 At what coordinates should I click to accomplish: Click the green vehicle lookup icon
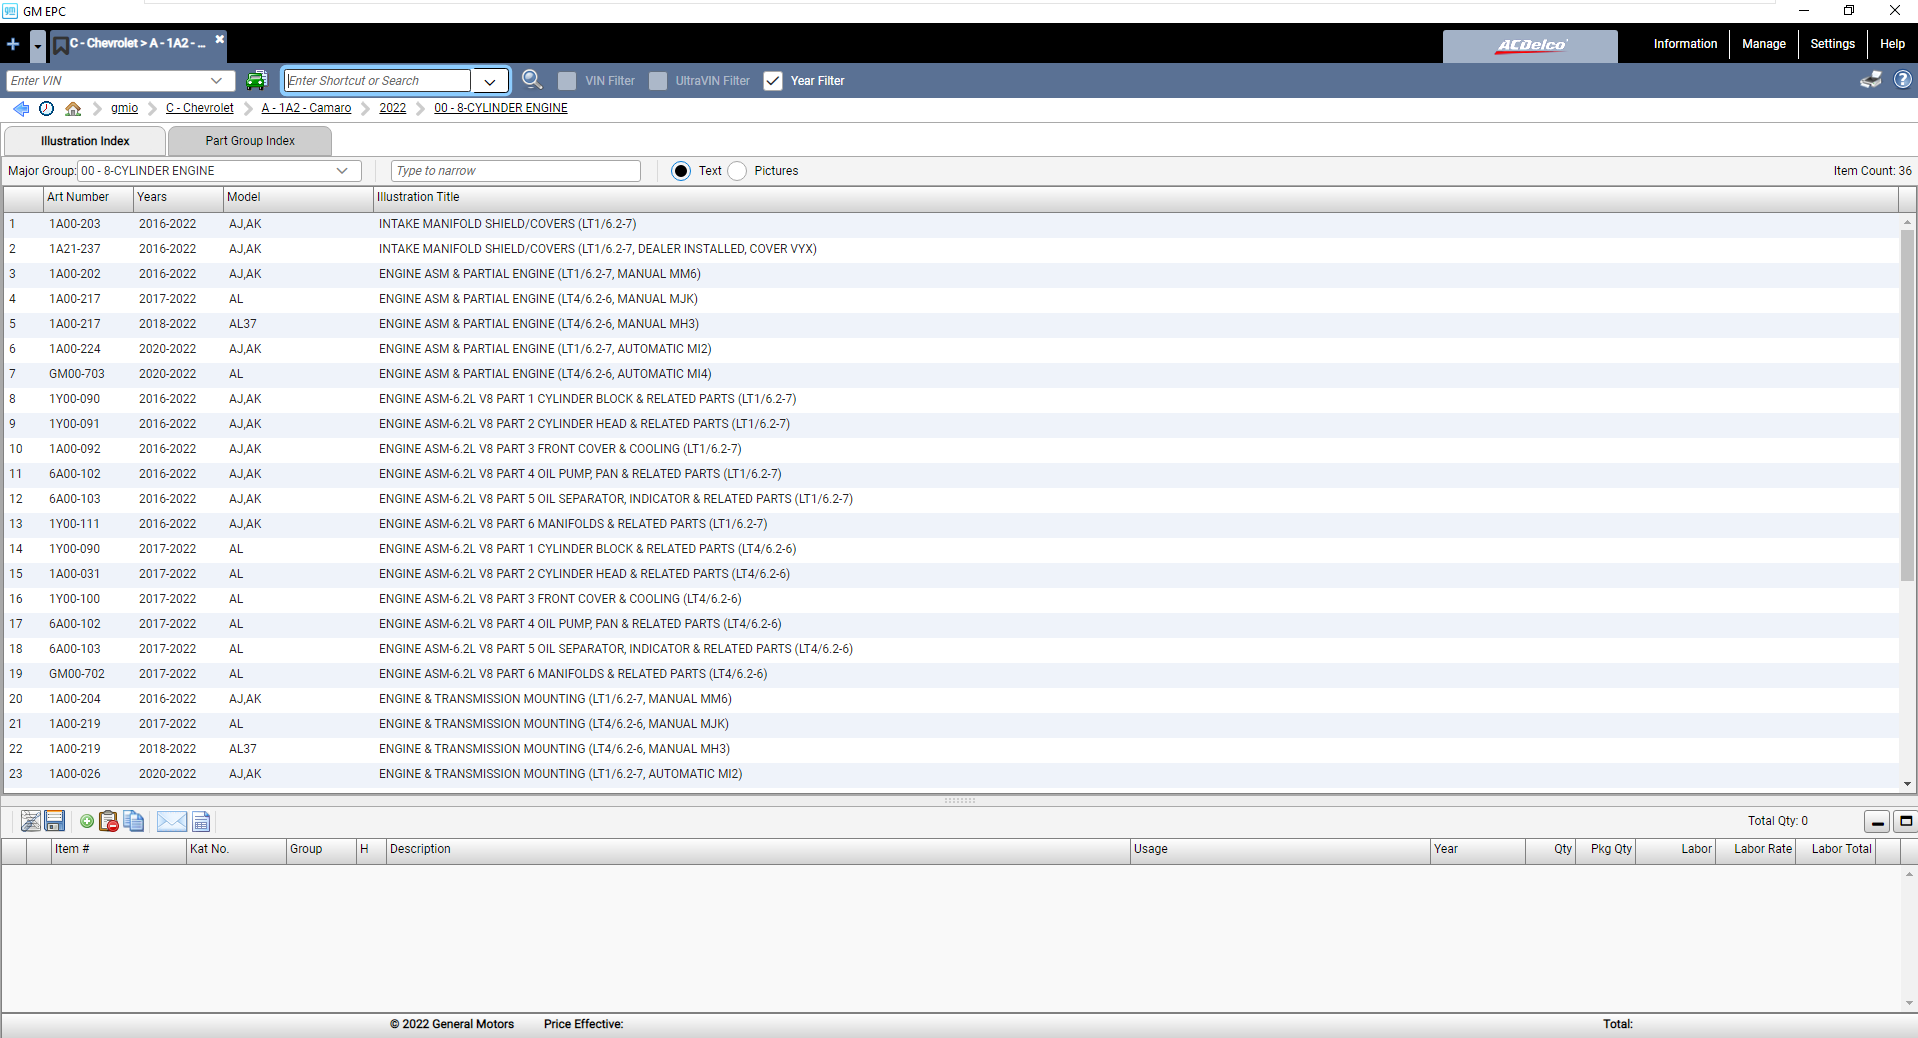tap(257, 80)
